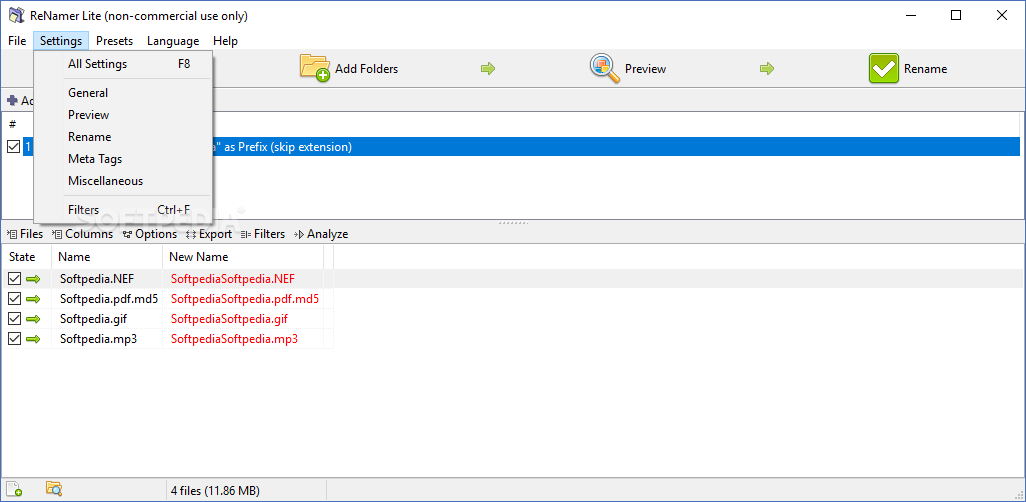The height and width of the screenshot is (502, 1026).
Task: Open the Help menu
Action: coord(225,41)
